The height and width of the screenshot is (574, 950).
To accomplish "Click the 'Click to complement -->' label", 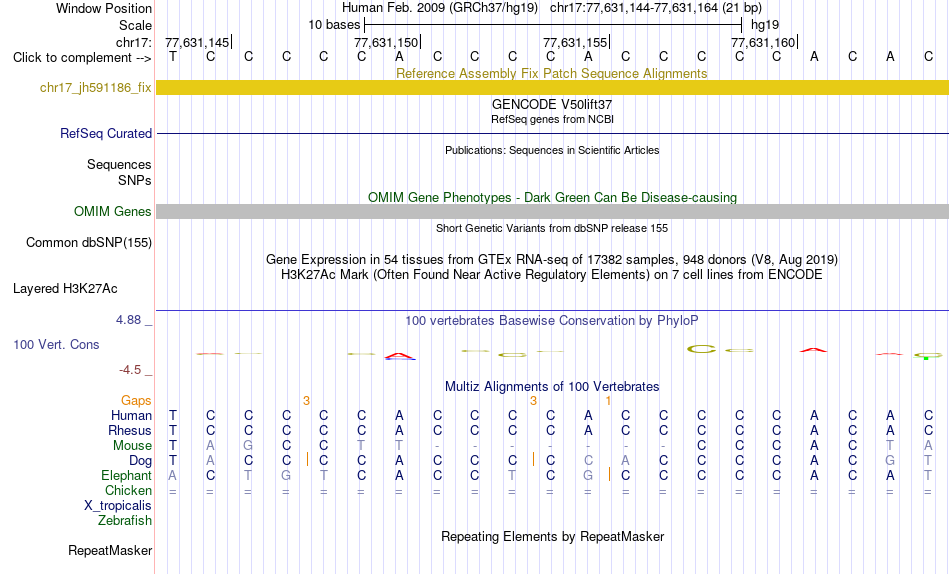I will pos(82,58).
